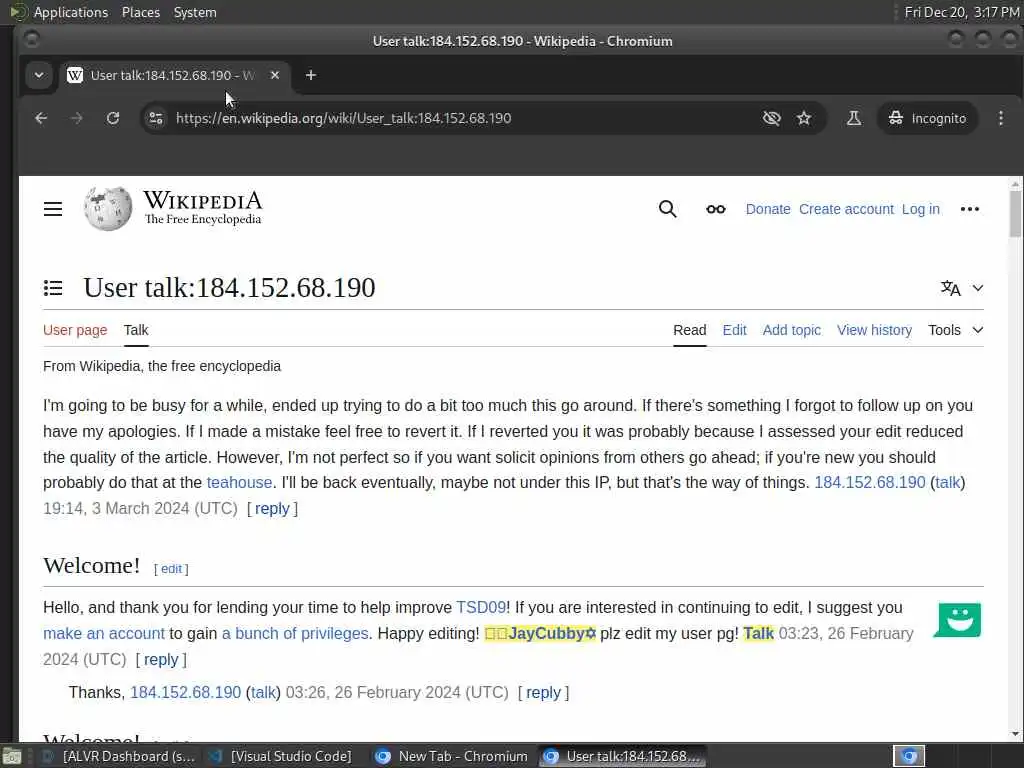Expand language dropdown chevron
Image resolution: width=1024 pixels, height=768 pixels.
978,288
